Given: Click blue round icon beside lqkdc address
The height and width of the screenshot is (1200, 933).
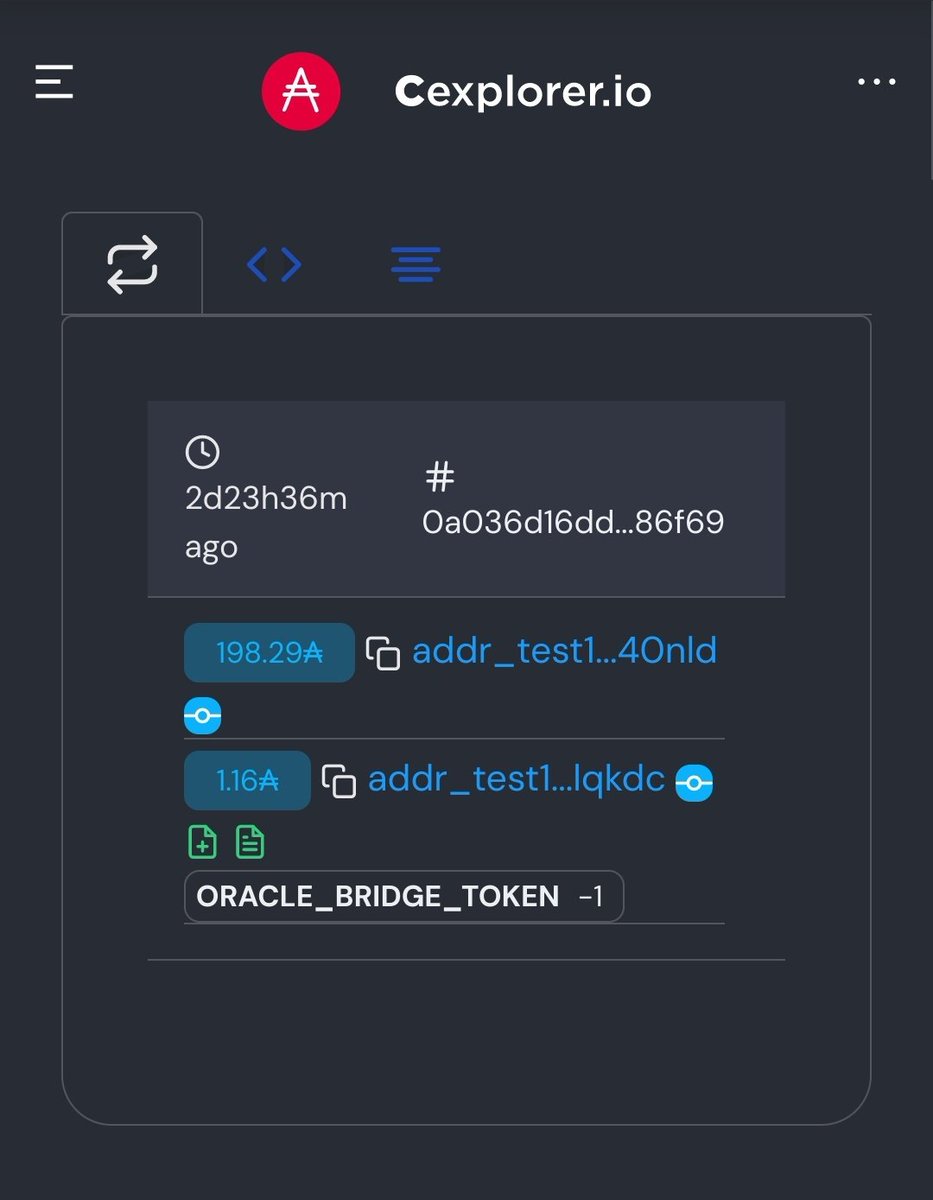Looking at the screenshot, I should coord(694,784).
